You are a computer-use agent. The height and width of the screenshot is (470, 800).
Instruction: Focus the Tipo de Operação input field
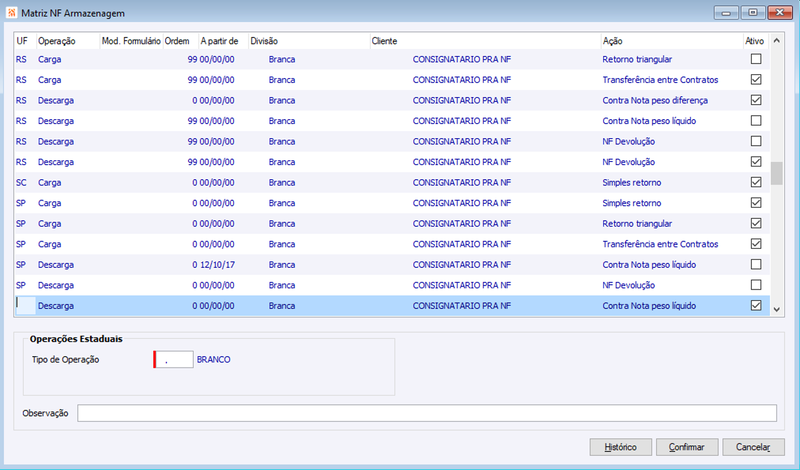click(173, 359)
